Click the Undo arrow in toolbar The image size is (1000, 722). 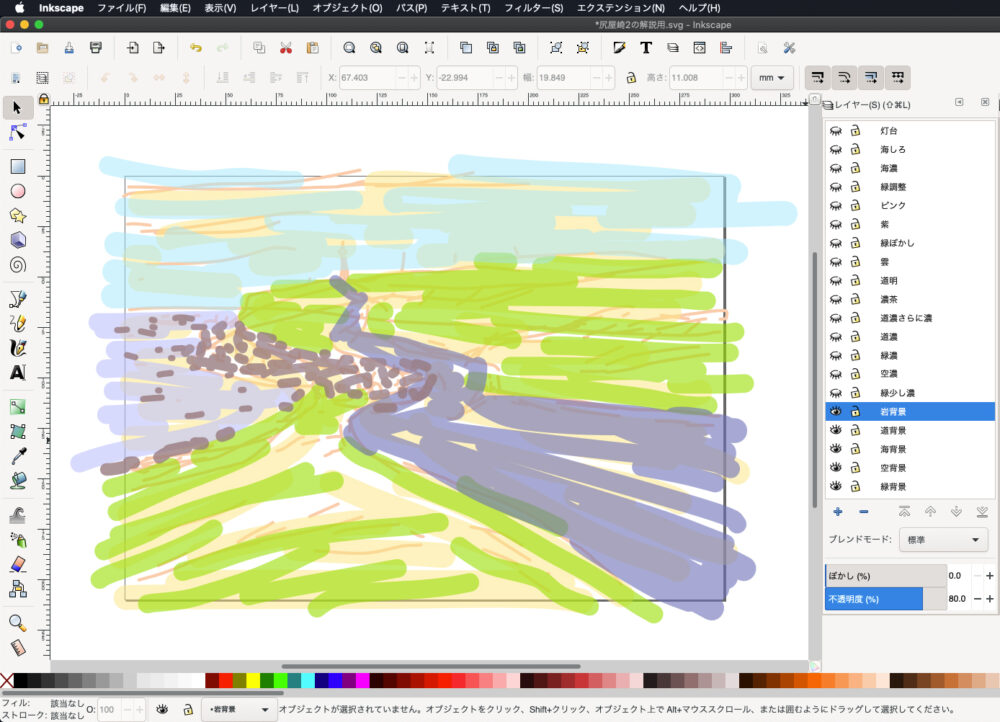[x=196, y=47]
